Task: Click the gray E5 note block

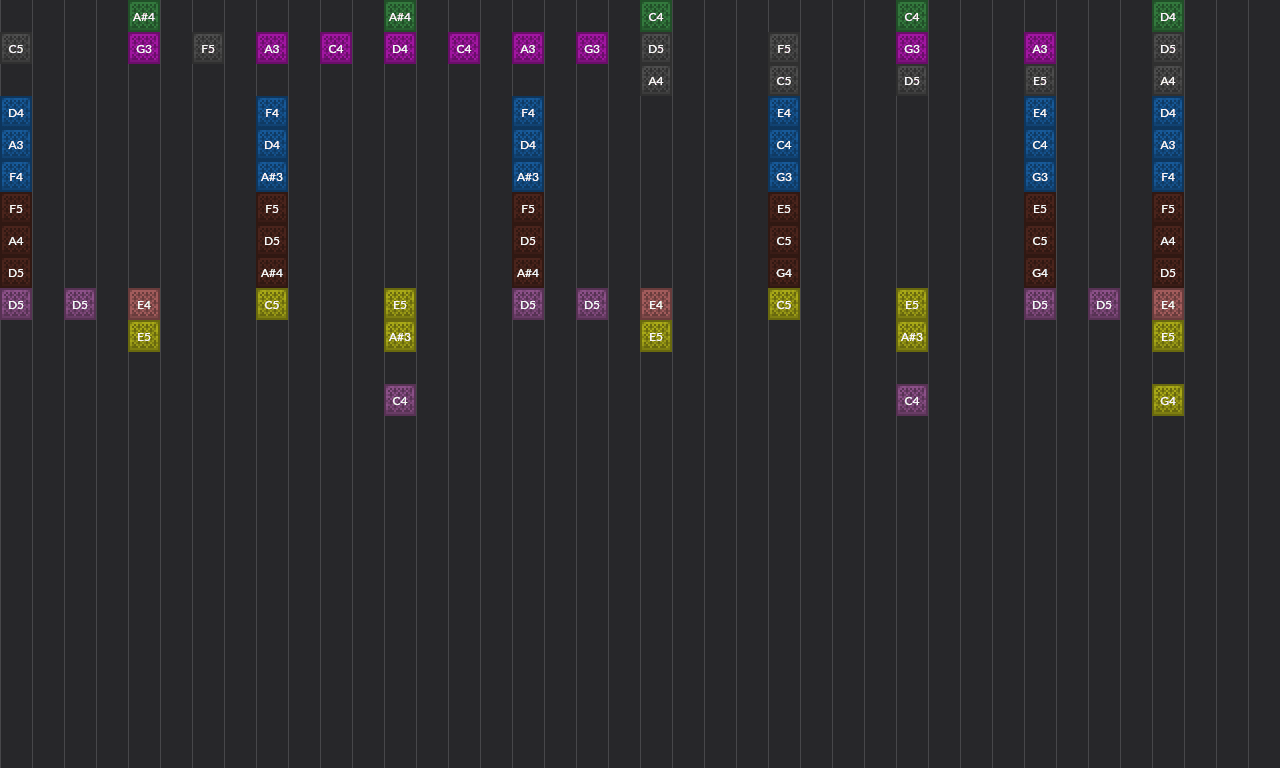Action: (x=1040, y=80)
